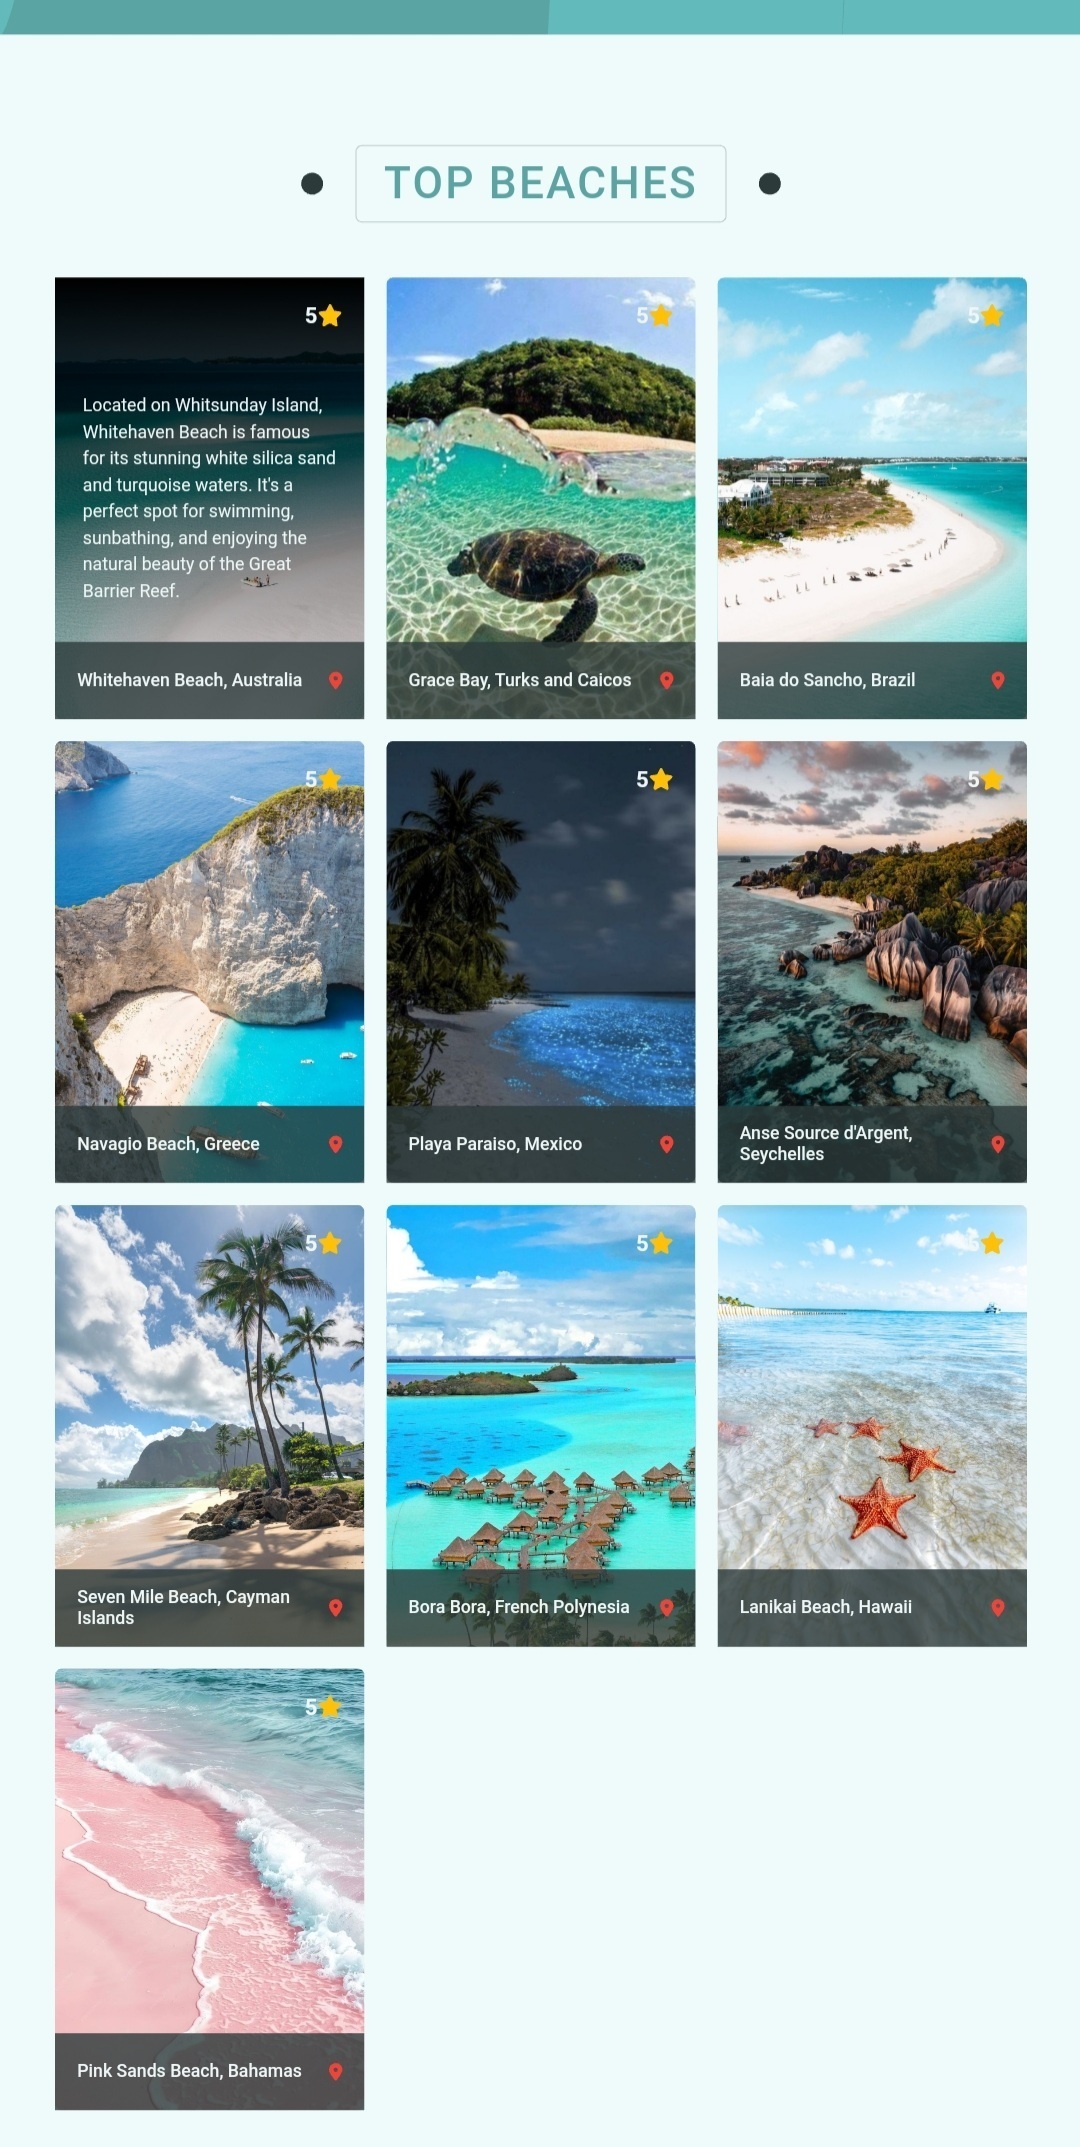Click the TOP BEACHES heading box
This screenshot has height=2147, width=1080.
click(x=541, y=184)
